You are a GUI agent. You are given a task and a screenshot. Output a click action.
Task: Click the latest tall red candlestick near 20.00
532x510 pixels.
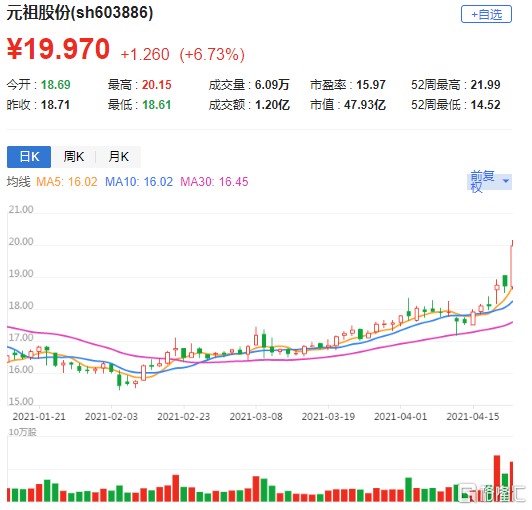[x=511, y=265]
